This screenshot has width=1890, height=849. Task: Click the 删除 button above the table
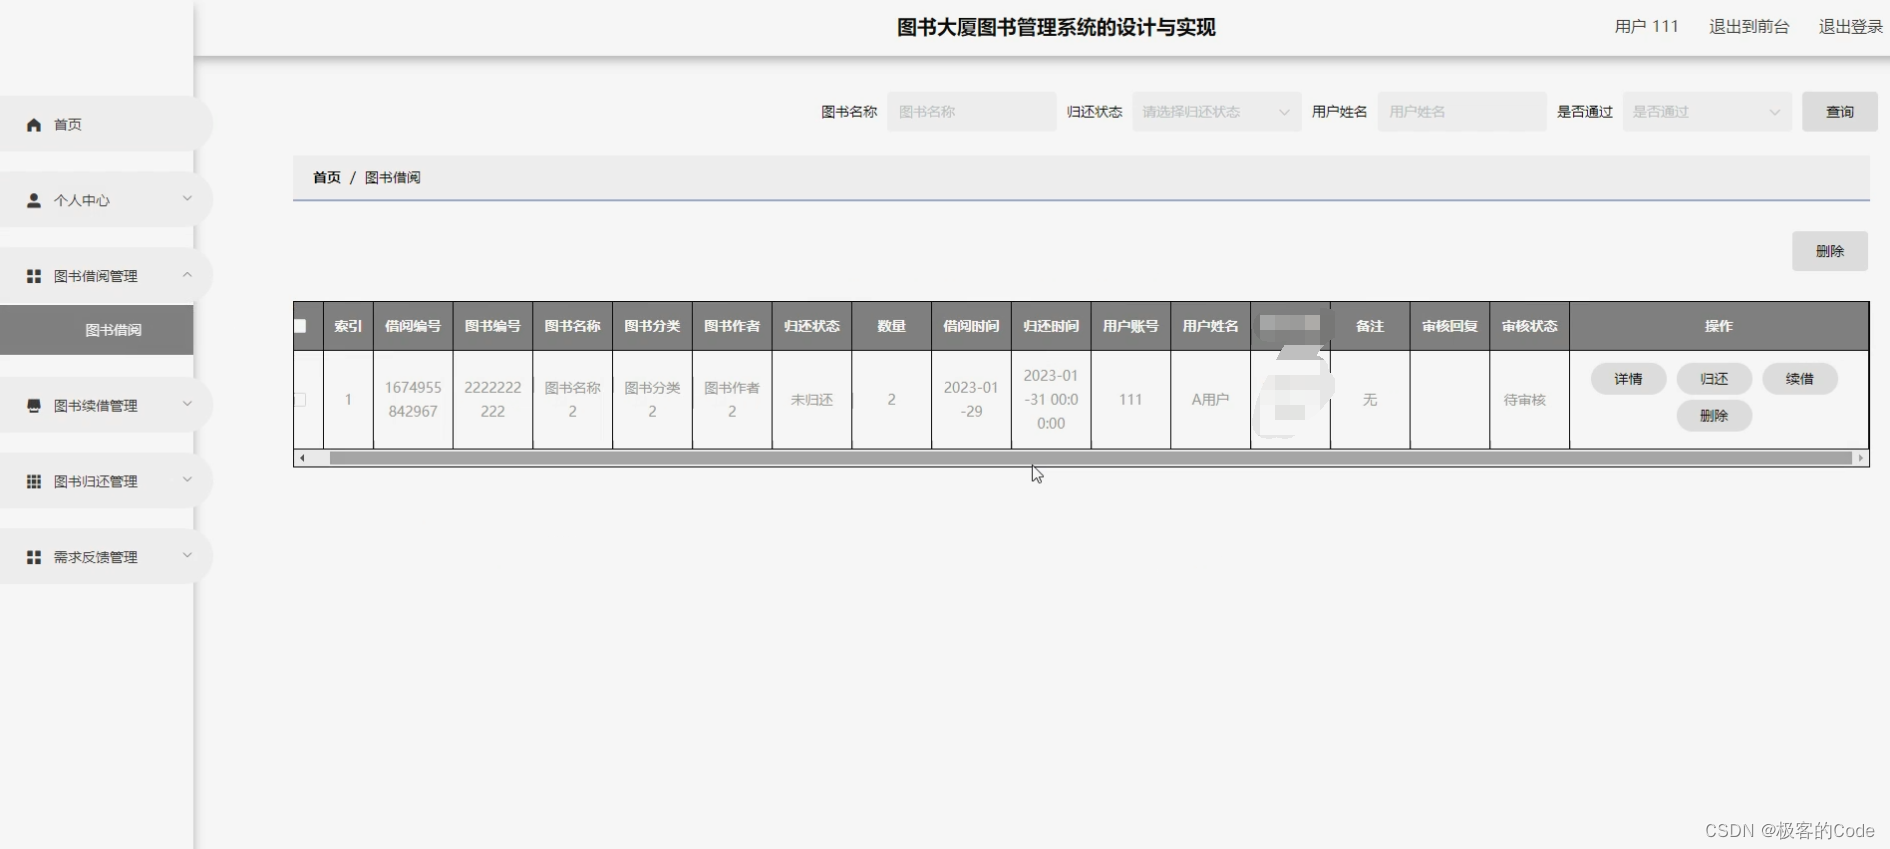pos(1829,251)
